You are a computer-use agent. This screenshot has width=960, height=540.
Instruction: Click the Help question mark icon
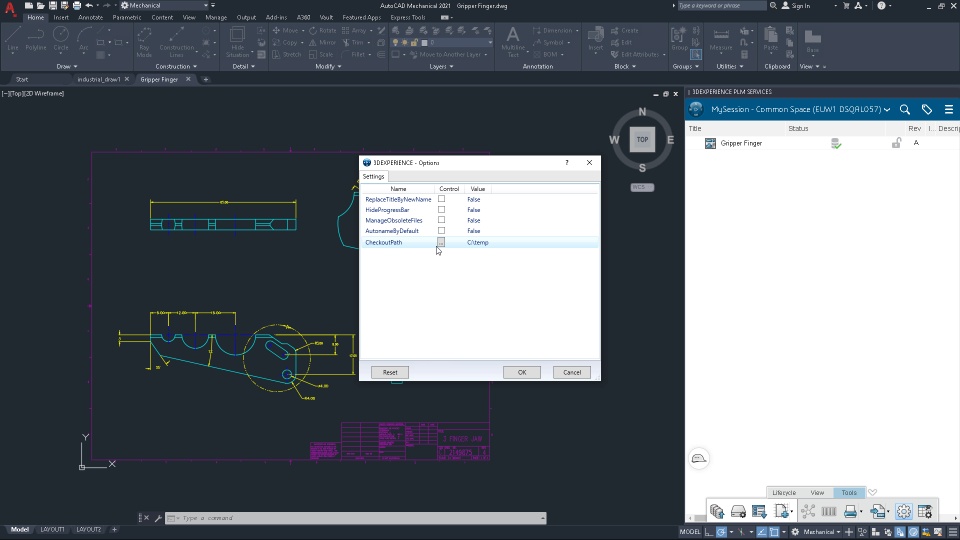883,5
